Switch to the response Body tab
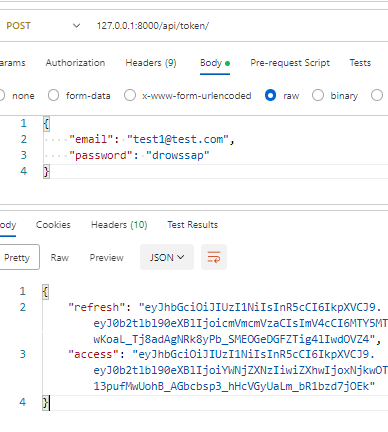Viewport: 388px width, 432px height. point(8,225)
